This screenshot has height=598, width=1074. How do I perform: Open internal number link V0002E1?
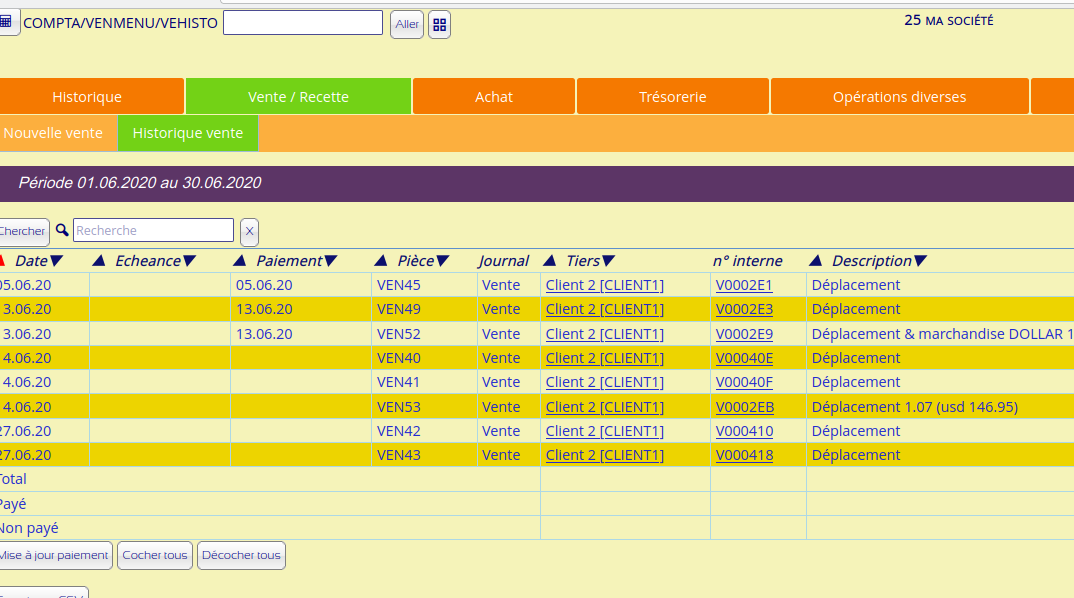coord(744,285)
